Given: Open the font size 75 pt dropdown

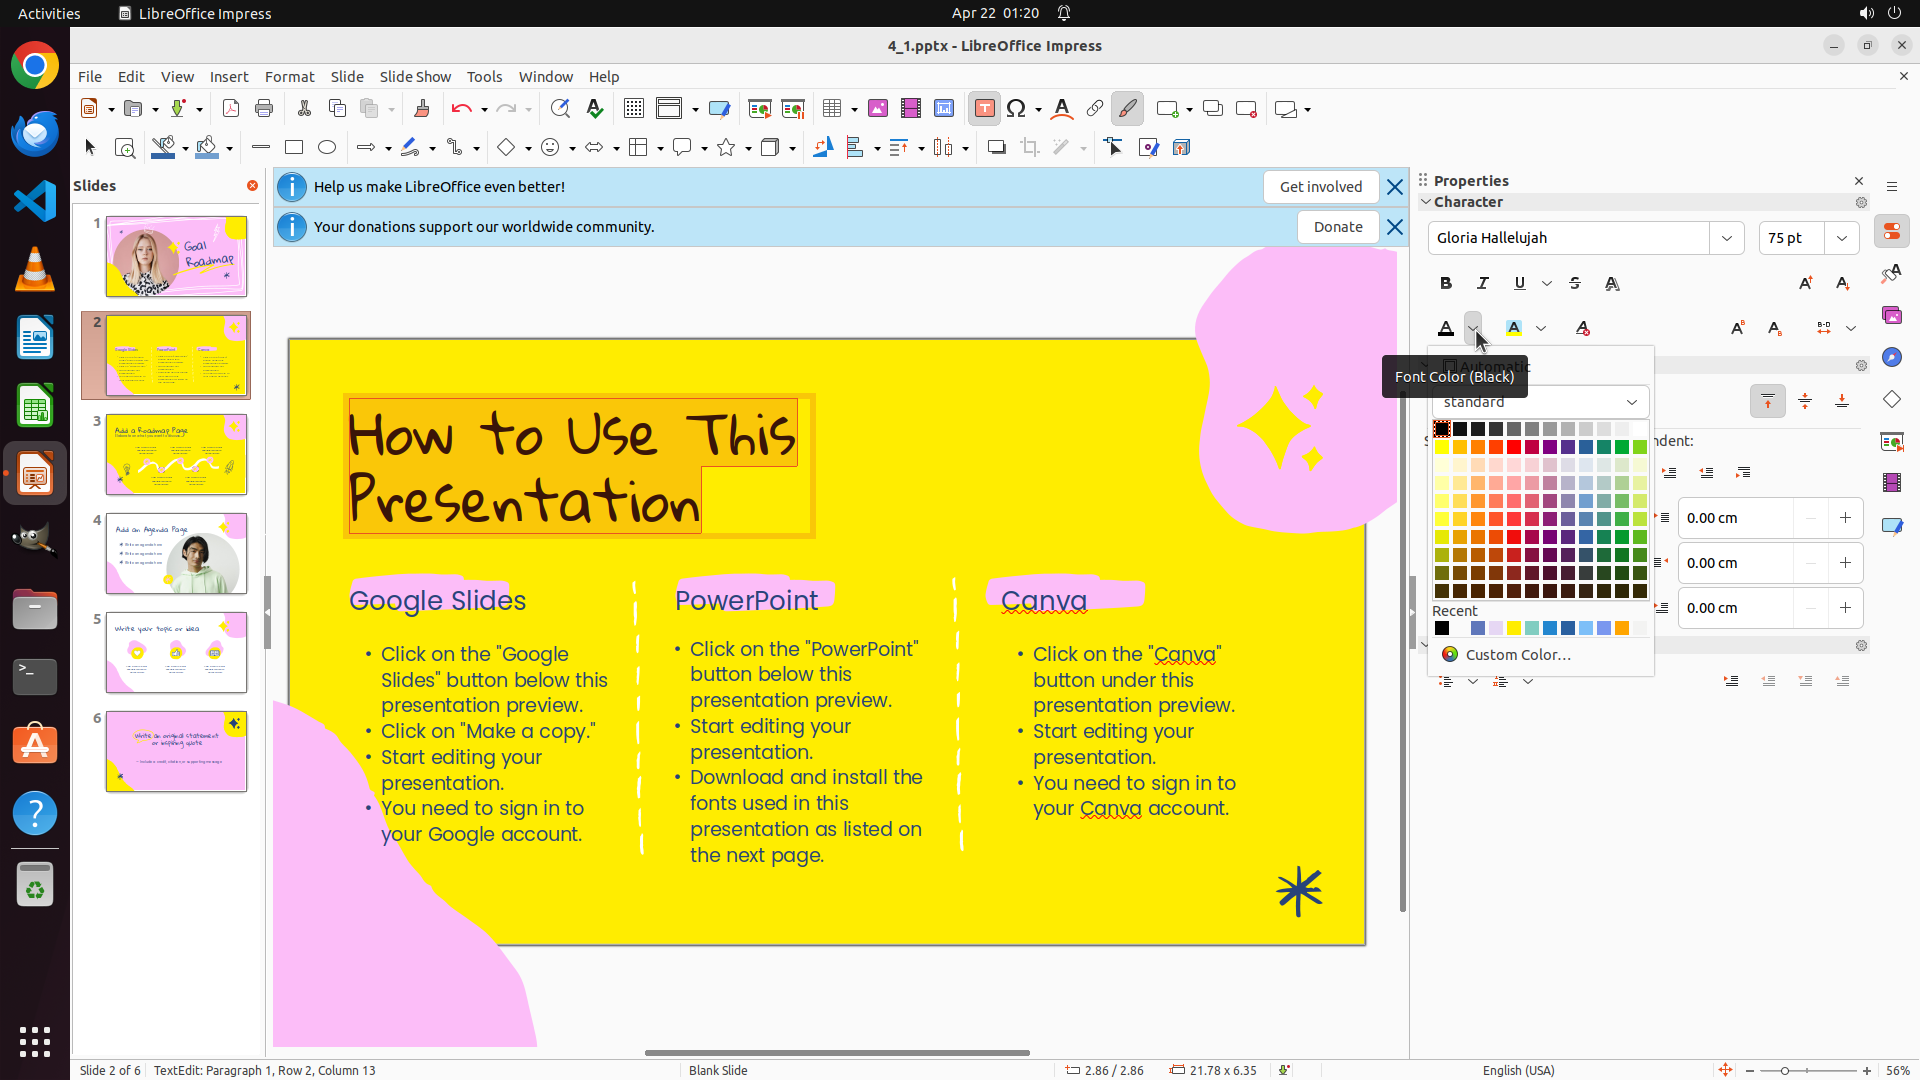Looking at the screenshot, I should coord(1842,238).
